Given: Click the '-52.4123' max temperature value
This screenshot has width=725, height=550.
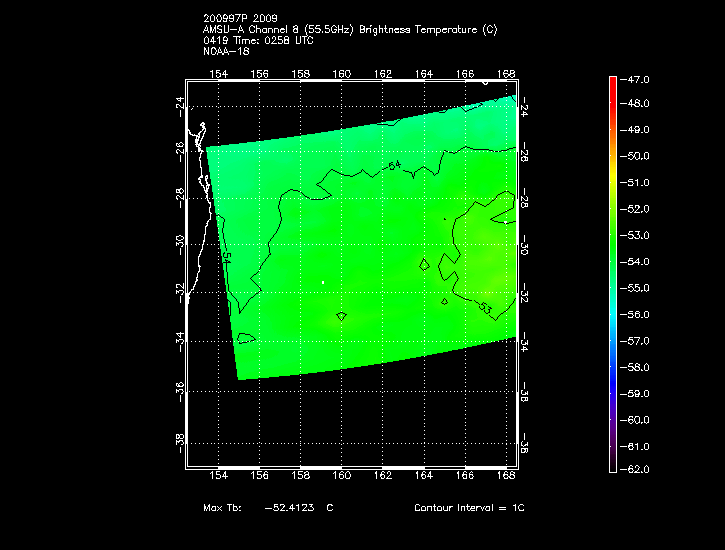Looking at the screenshot, I should point(289,507).
